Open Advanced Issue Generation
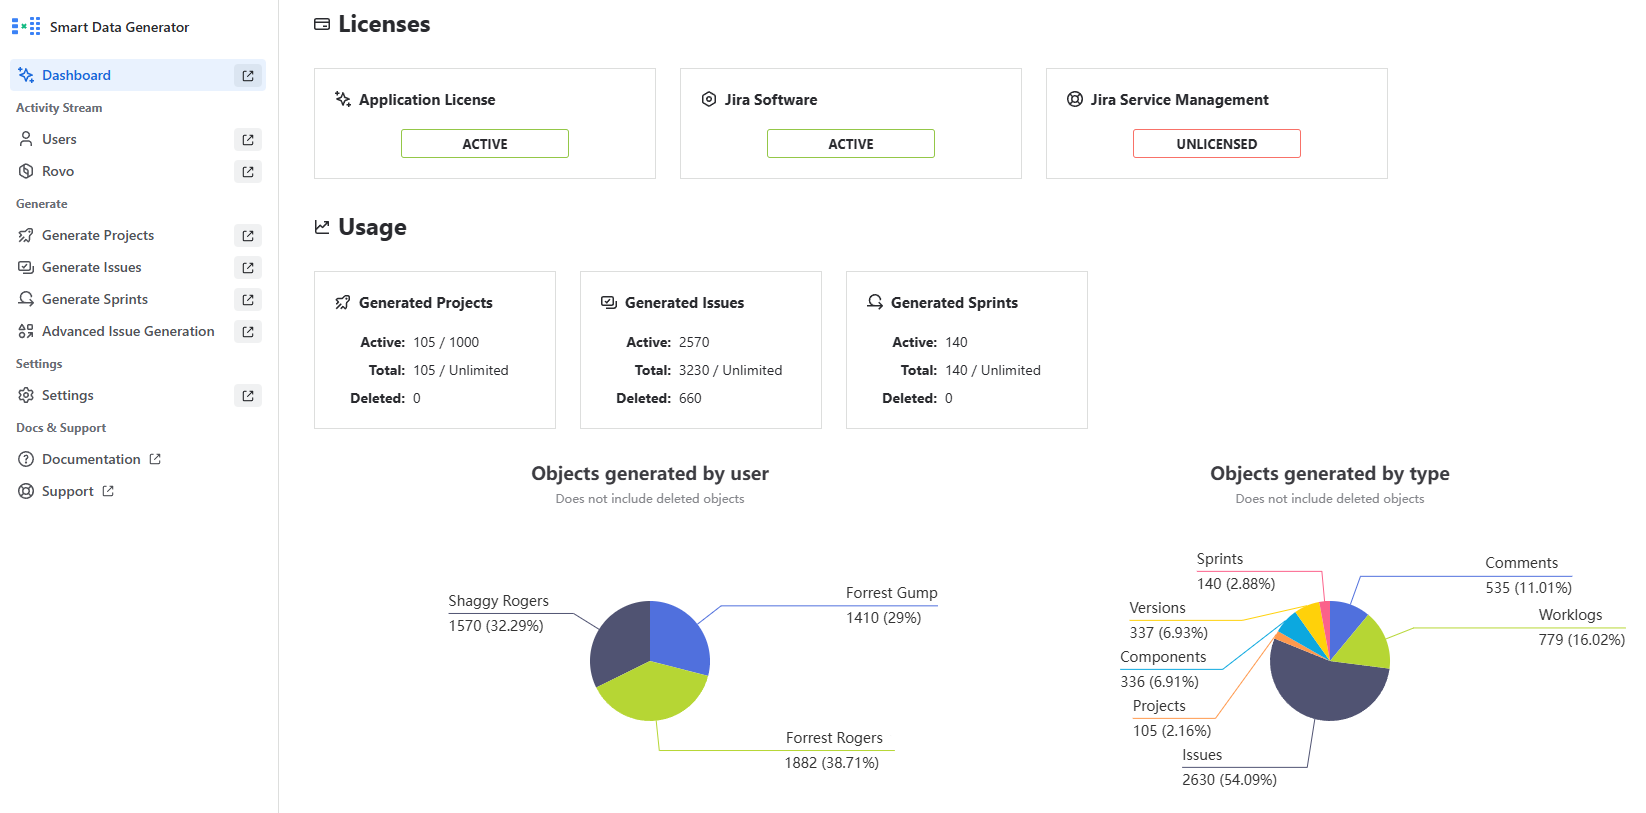The height and width of the screenshot is (813, 1646). (138, 331)
